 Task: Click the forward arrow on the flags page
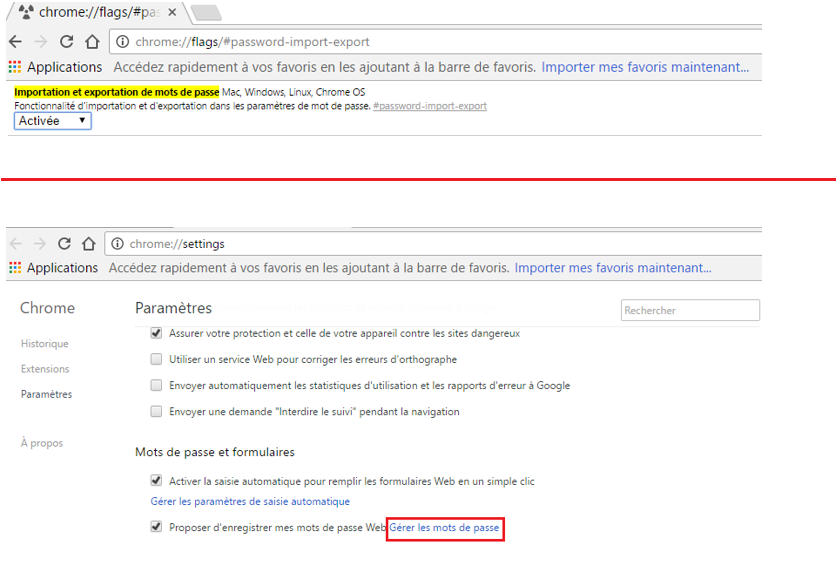coord(40,42)
